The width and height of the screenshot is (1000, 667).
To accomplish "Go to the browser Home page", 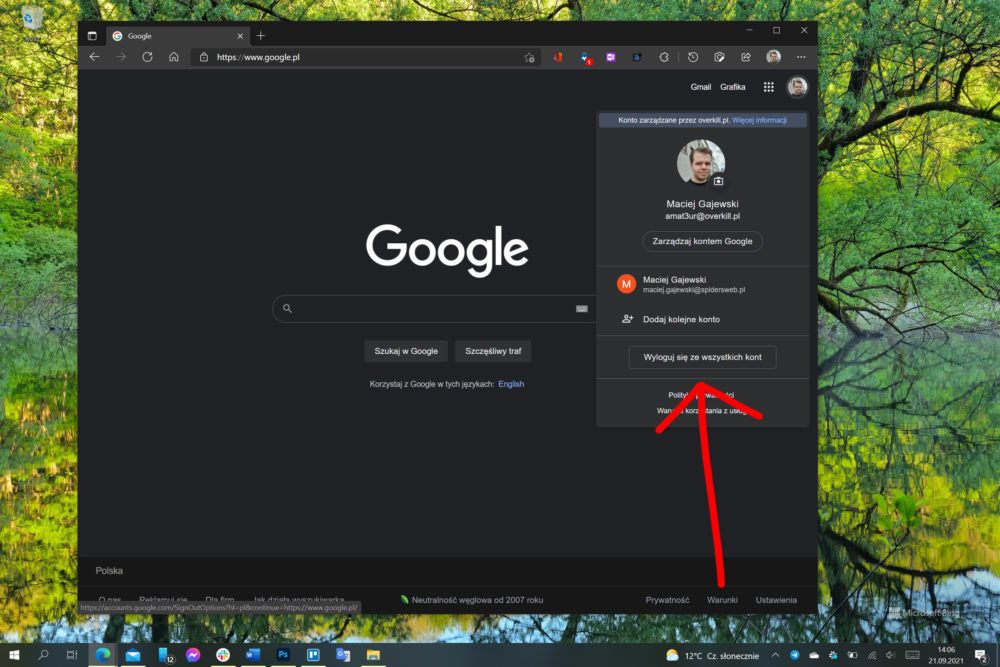I will click(173, 57).
